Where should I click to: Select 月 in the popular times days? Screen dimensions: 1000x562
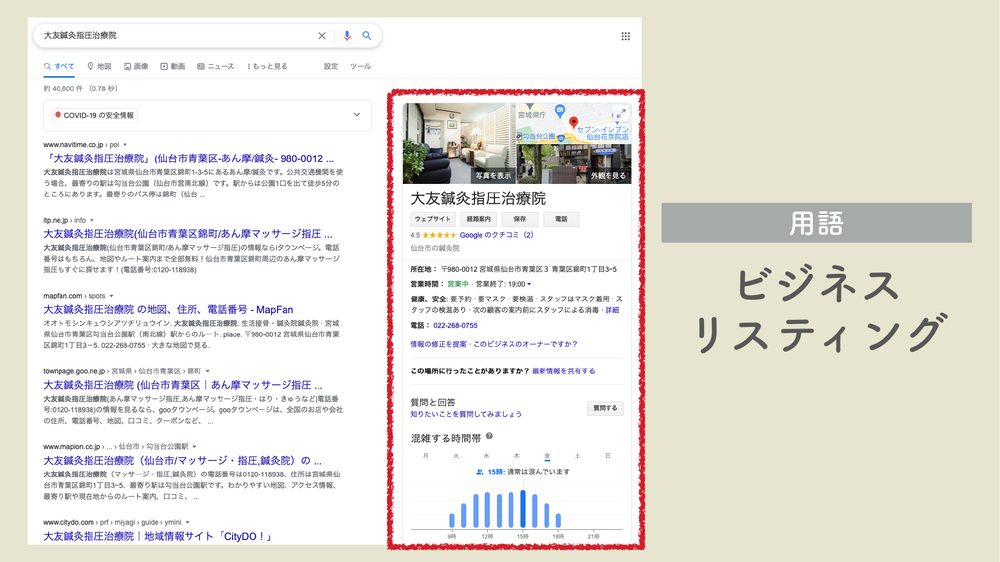[x=426, y=456]
